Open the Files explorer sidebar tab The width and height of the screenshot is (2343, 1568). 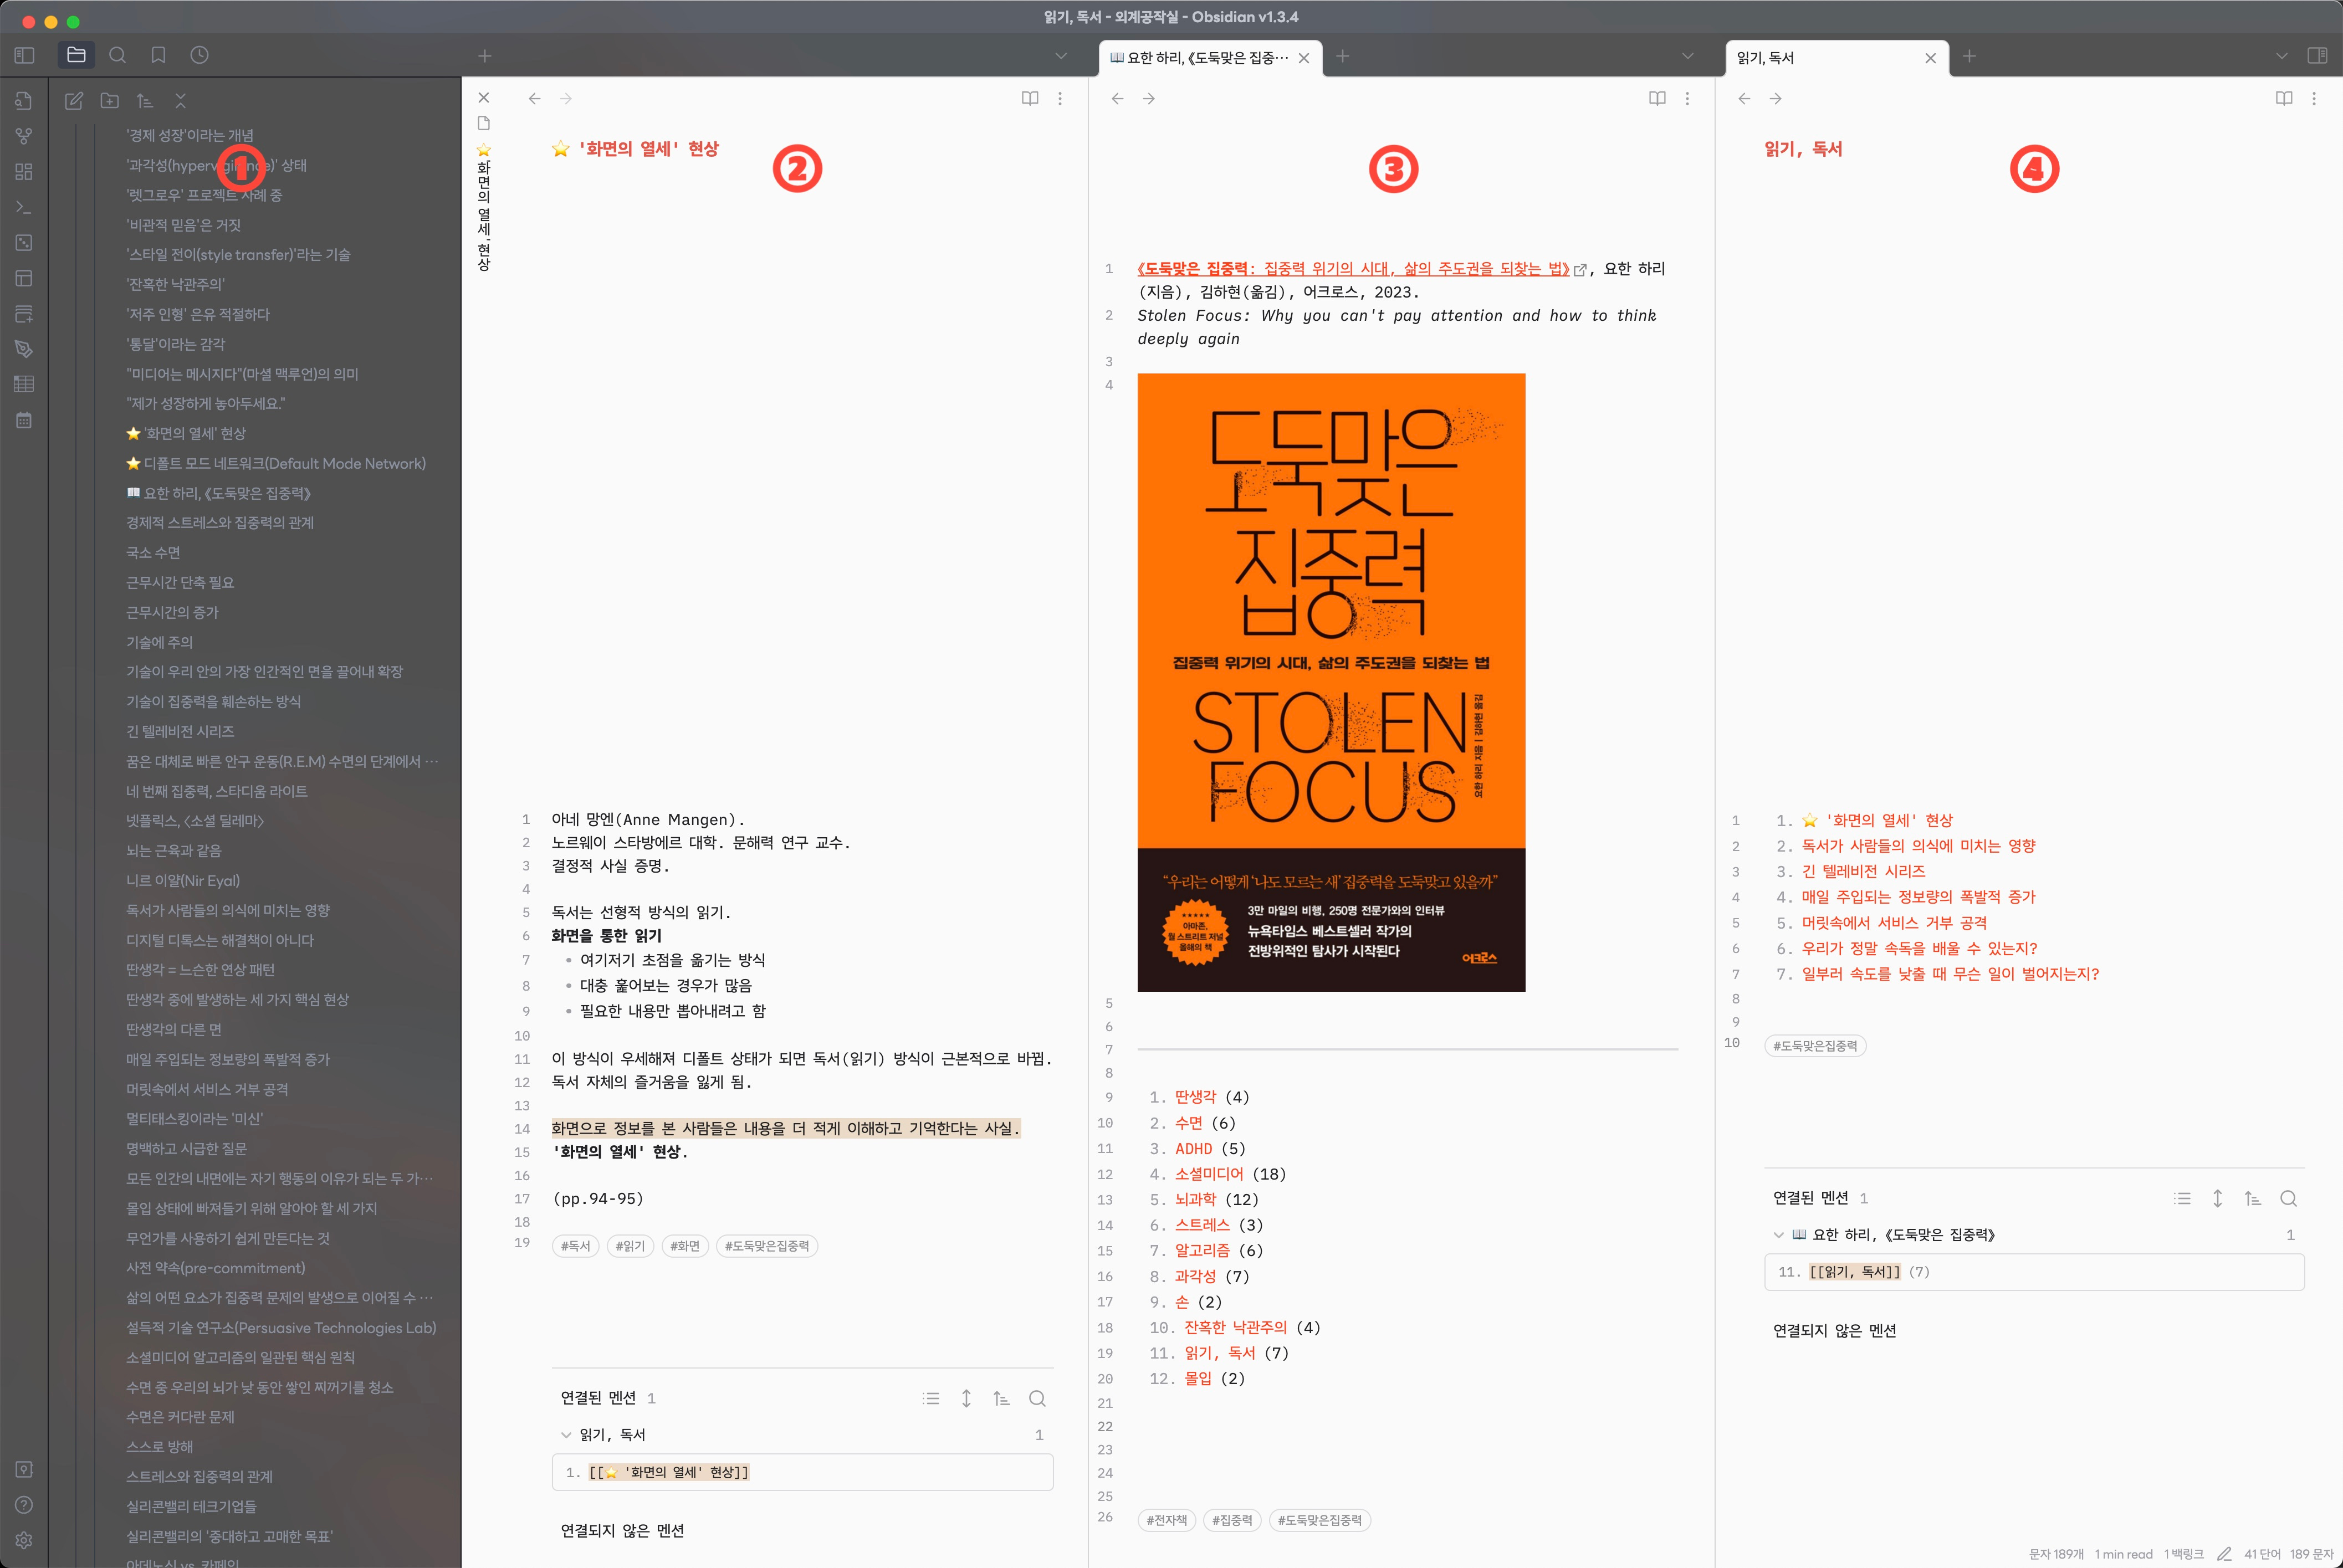[76, 55]
